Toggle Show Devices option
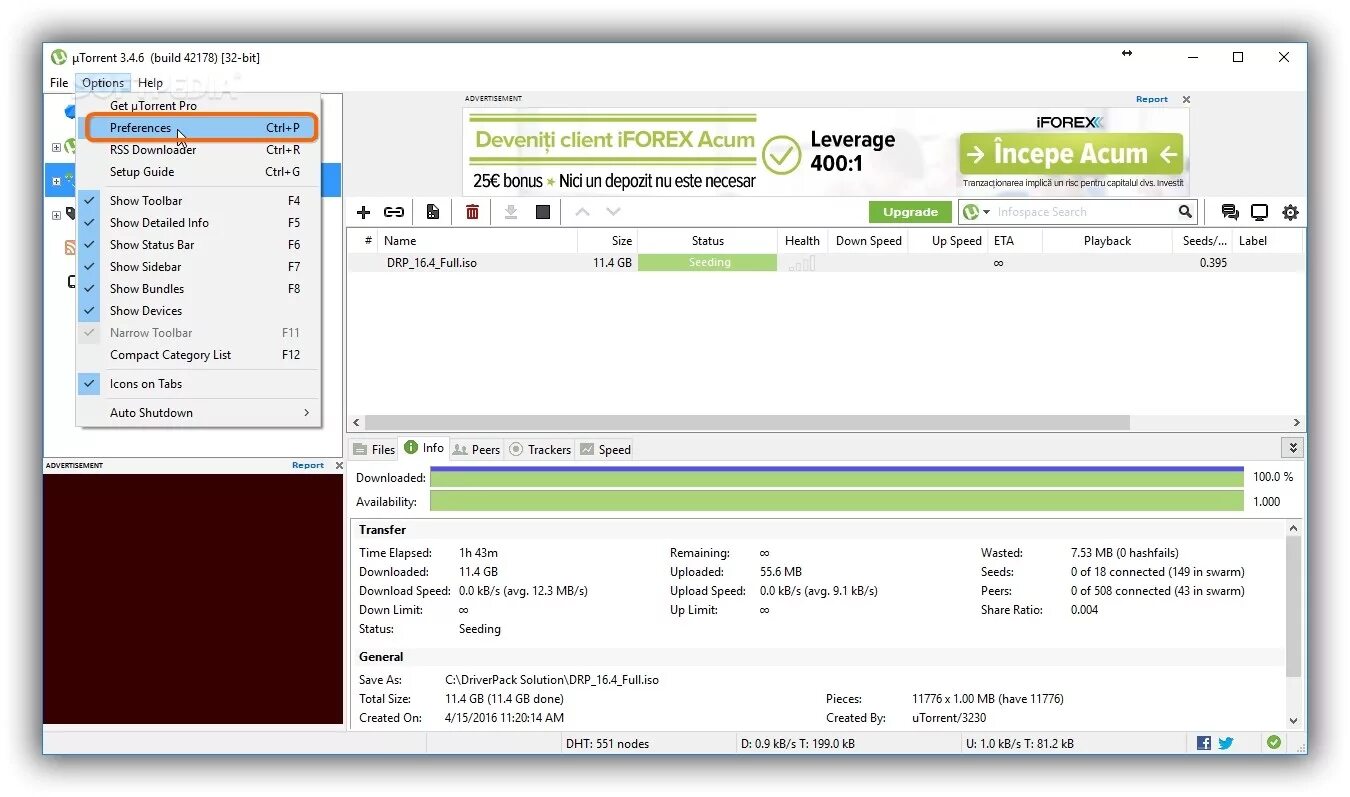 tap(198, 311)
